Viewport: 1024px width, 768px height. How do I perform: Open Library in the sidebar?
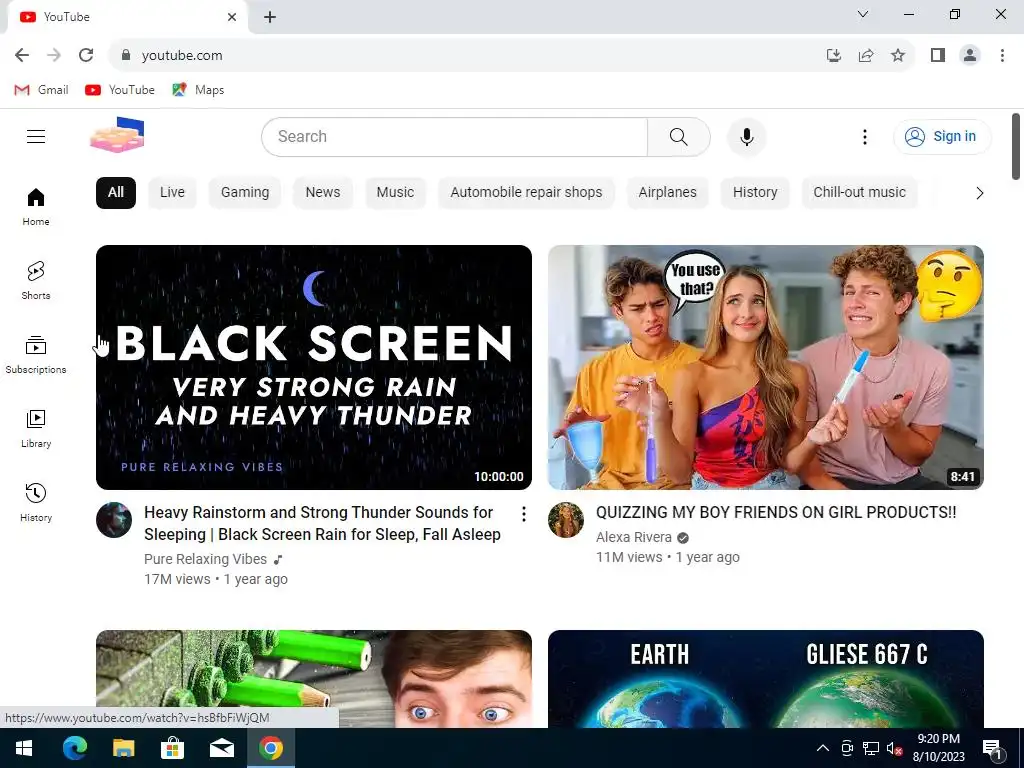point(36,429)
